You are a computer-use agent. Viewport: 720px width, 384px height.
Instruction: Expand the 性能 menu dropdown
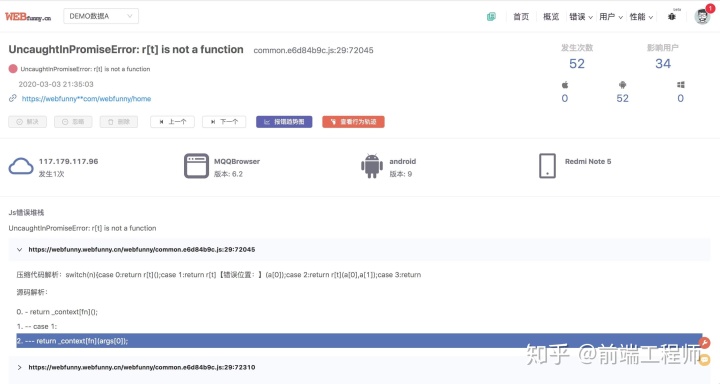coord(641,17)
